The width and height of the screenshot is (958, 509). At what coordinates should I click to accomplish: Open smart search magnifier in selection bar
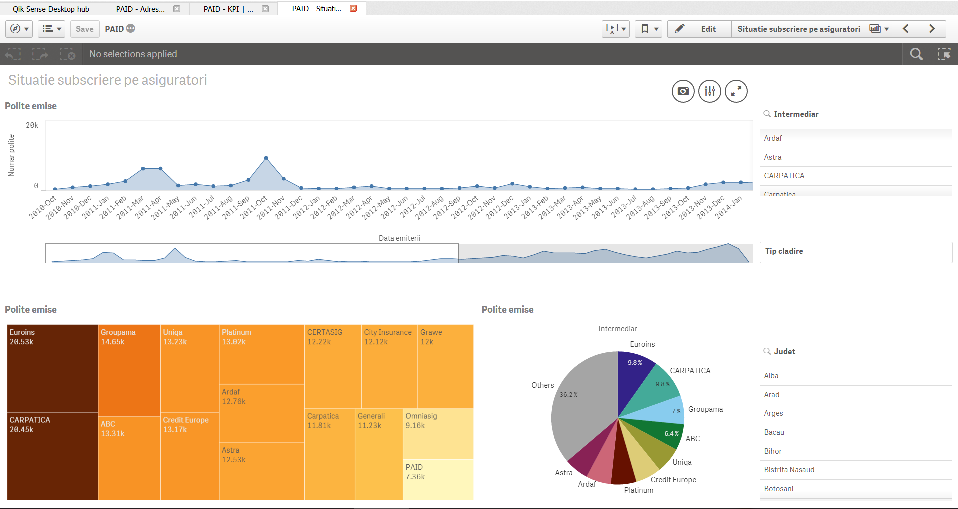(916, 54)
